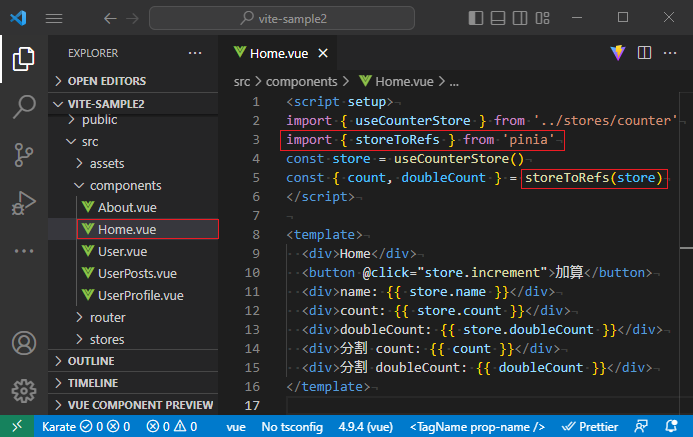Open notifications bell in status bar
The image size is (693, 437).
point(671,426)
